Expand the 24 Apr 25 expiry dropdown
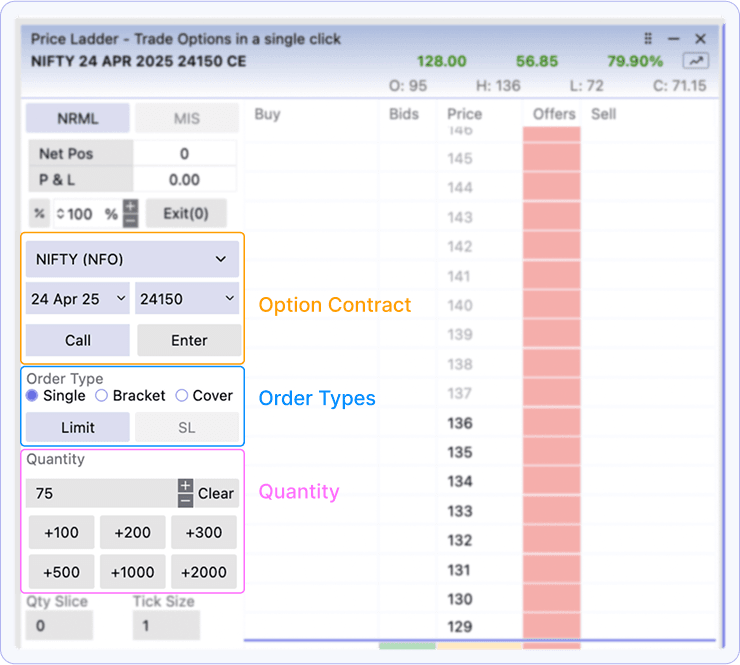740x665 pixels. (x=78, y=298)
